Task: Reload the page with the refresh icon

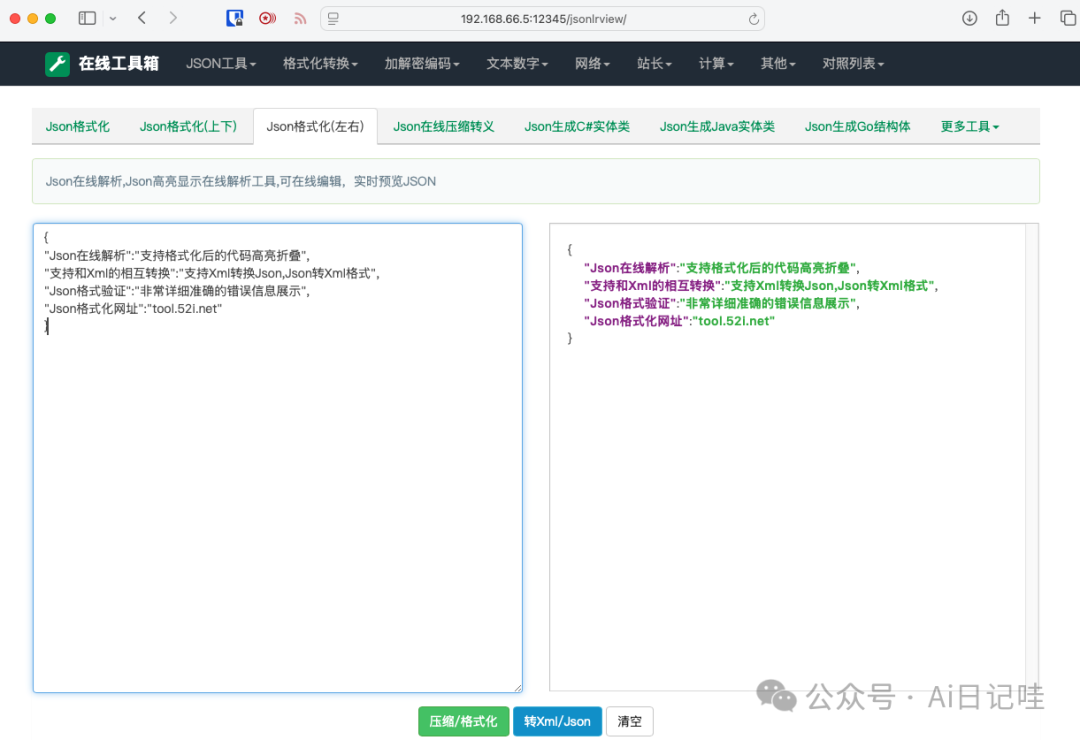Action: pos(754,19)
